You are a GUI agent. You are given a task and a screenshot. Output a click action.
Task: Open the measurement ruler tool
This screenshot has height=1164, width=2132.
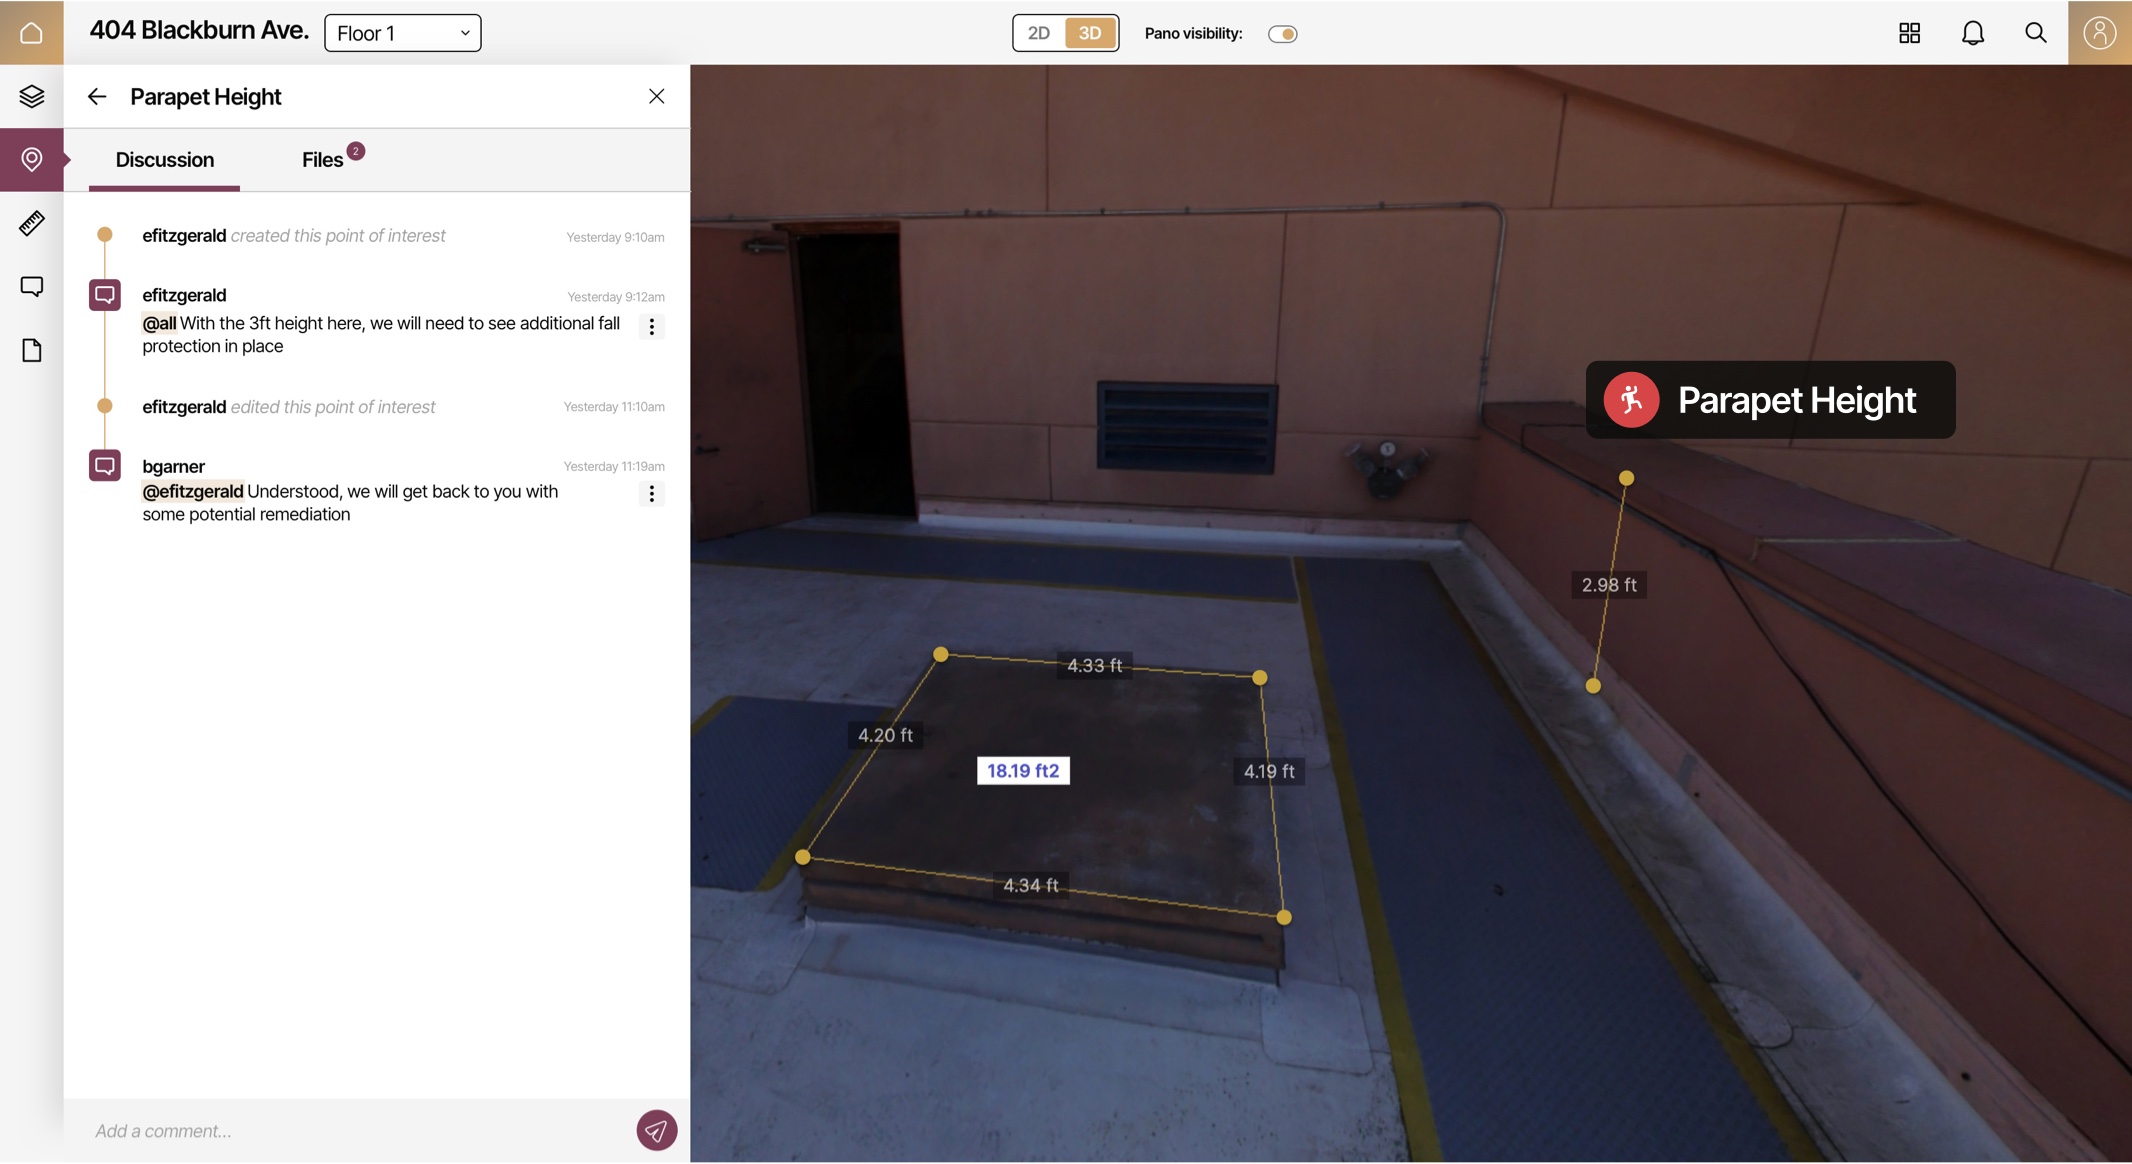coord(31,223)
